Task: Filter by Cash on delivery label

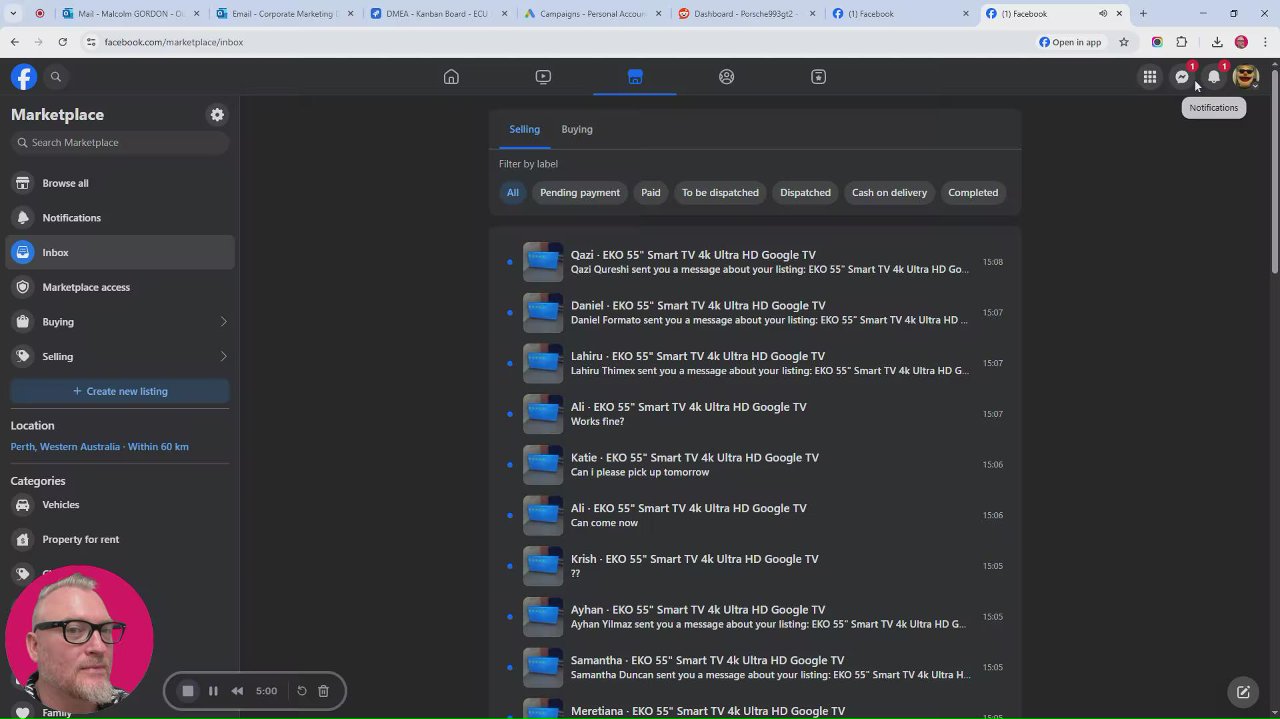Action: (x=889, y=192)
